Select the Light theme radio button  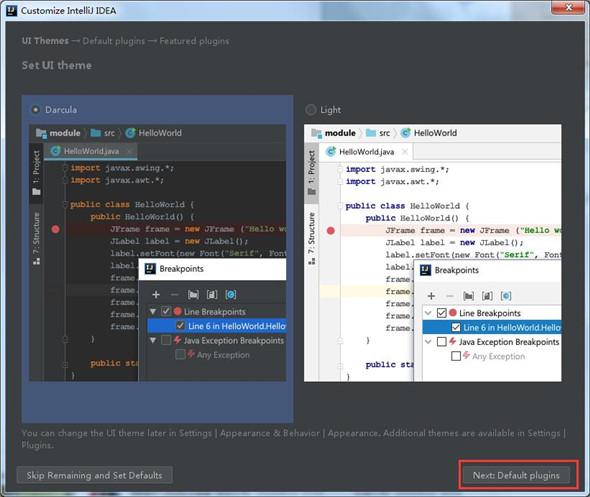(311, 110)
